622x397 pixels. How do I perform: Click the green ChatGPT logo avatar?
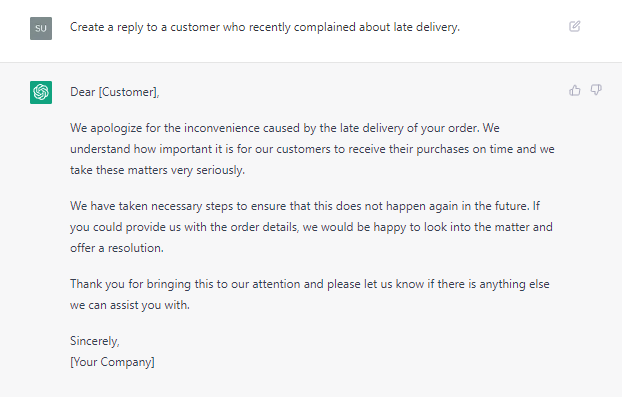(x=41, y=92)
